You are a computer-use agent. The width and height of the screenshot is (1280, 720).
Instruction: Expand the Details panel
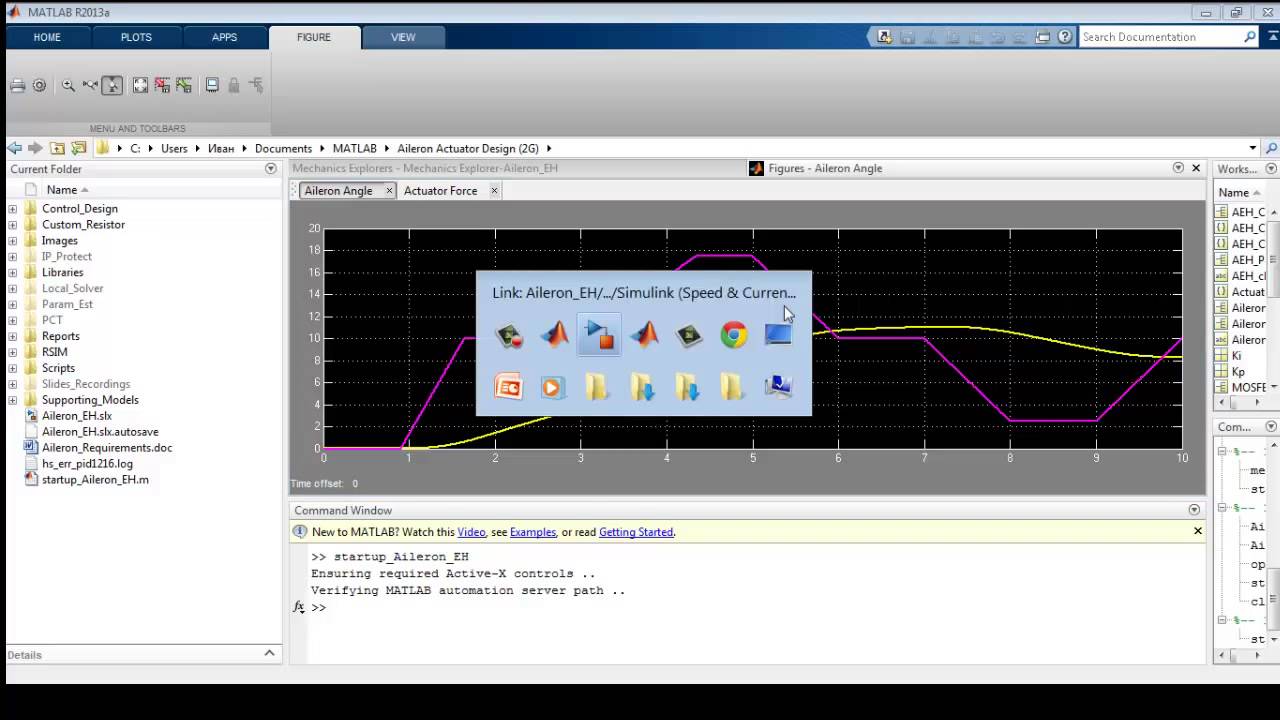(x=269, y=654)
